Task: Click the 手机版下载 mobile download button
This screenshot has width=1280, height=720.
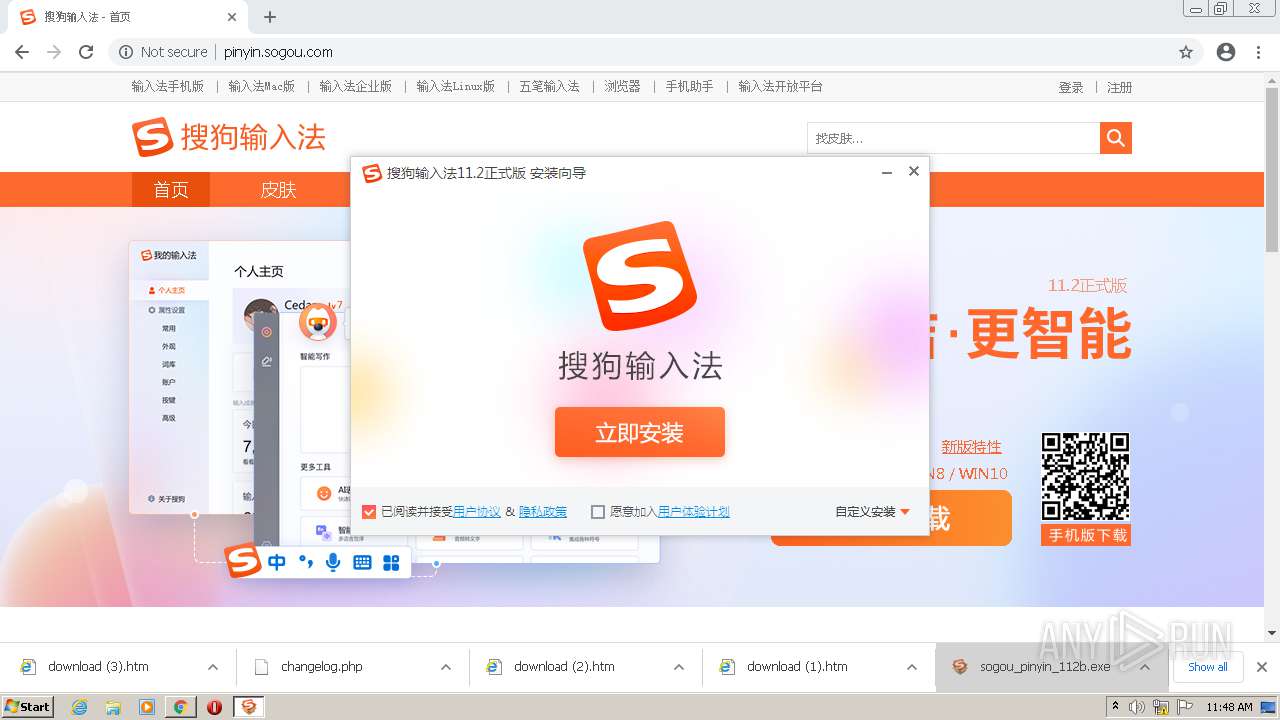Action: click(1086, 535)
